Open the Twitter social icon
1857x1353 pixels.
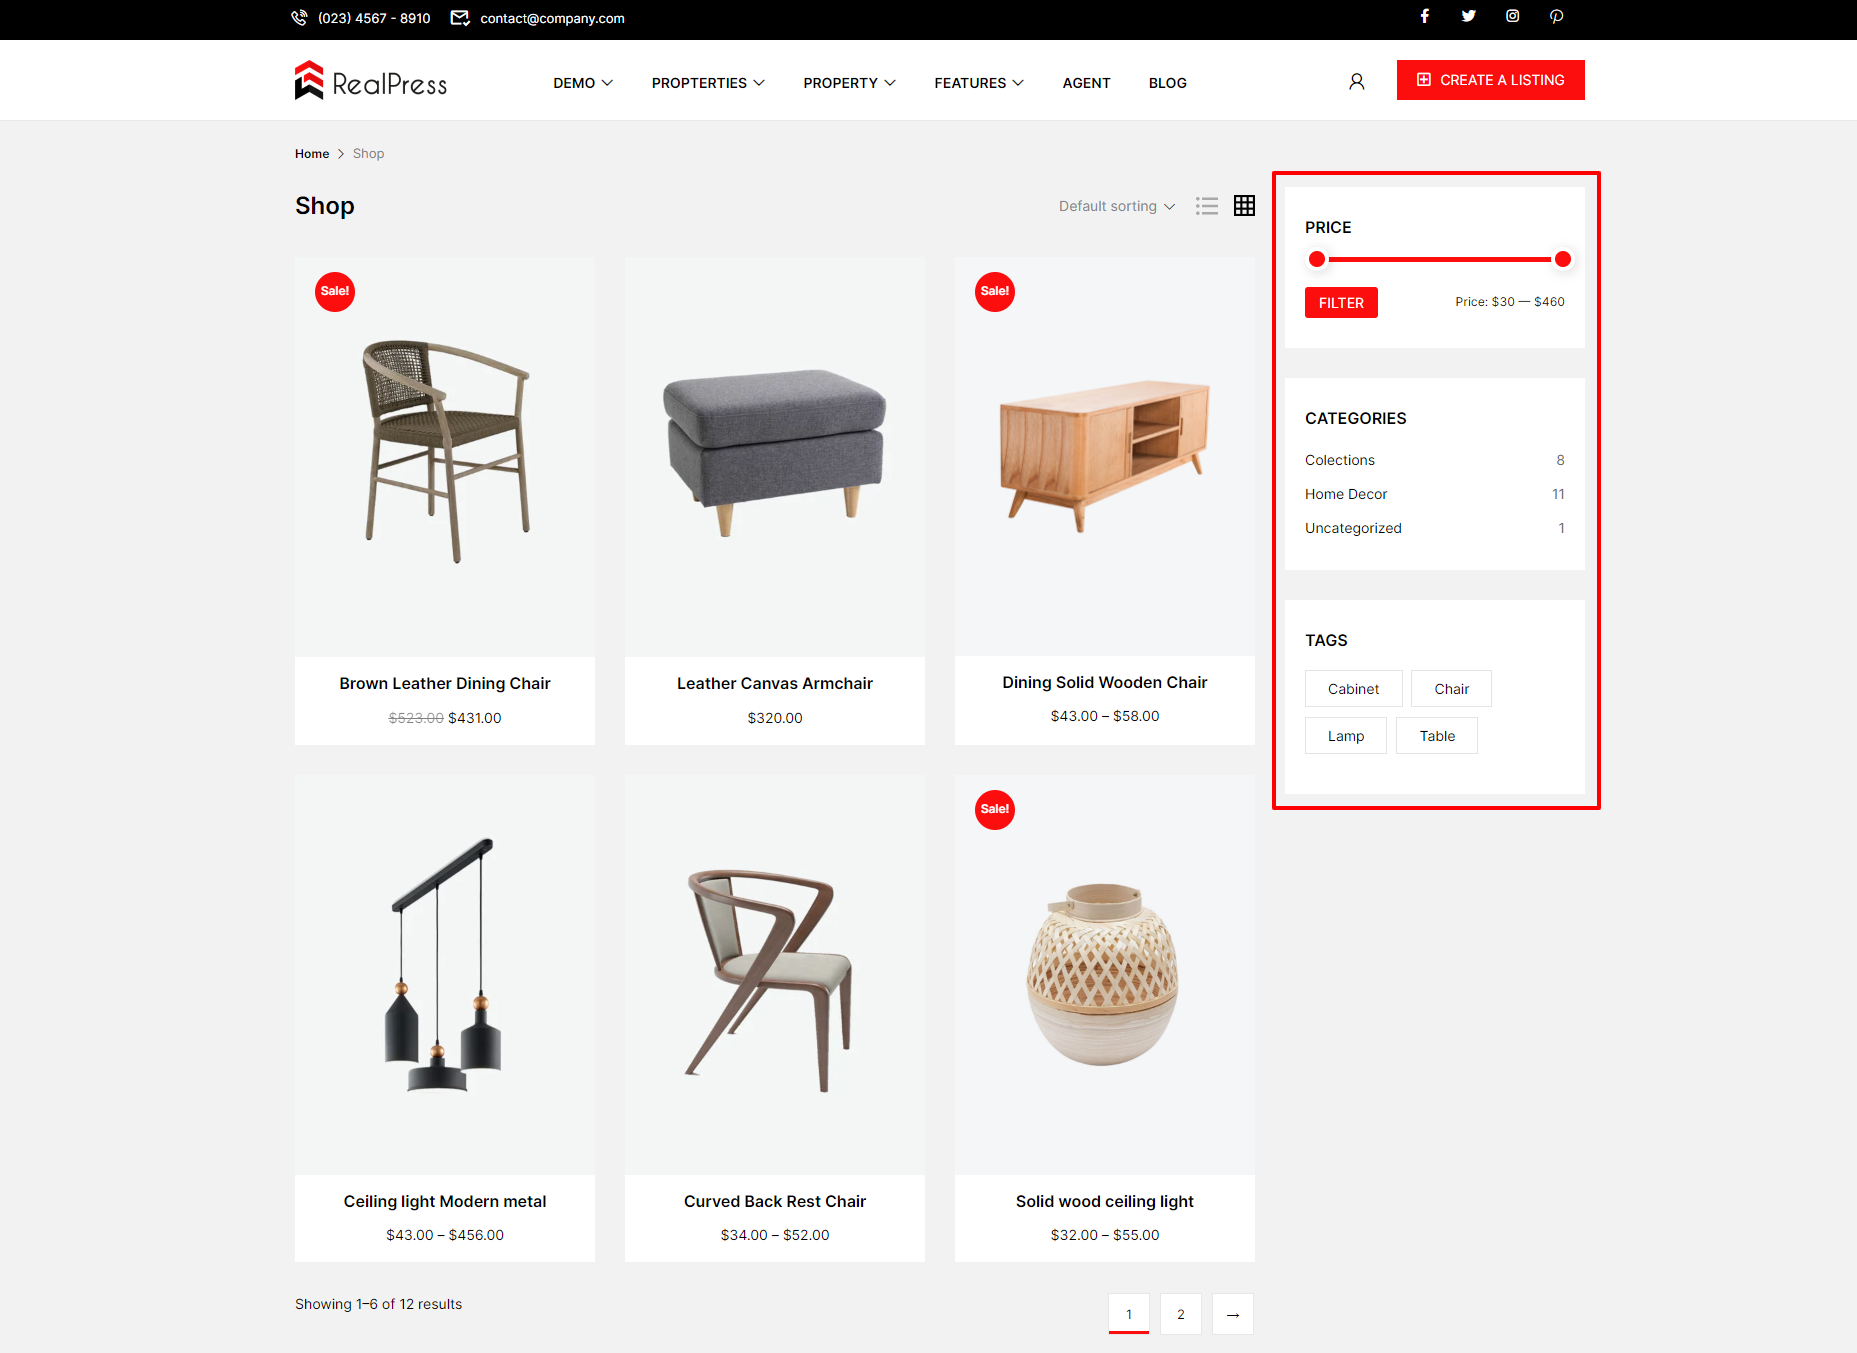point(1468,16)
